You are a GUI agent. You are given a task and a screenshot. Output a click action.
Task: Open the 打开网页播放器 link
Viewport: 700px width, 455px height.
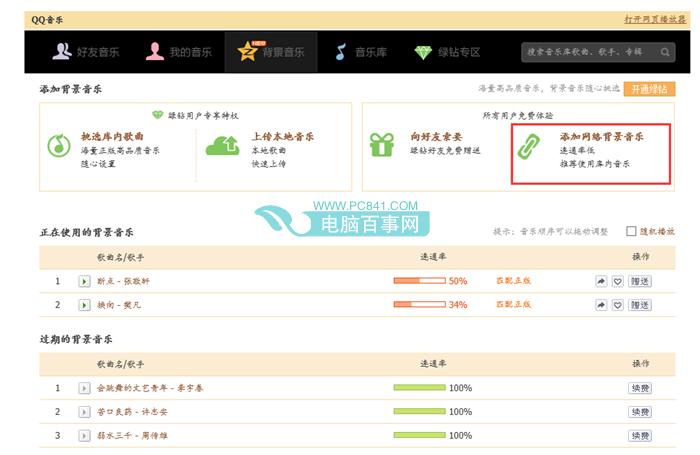pyautogui.click(x=648, y=19)
